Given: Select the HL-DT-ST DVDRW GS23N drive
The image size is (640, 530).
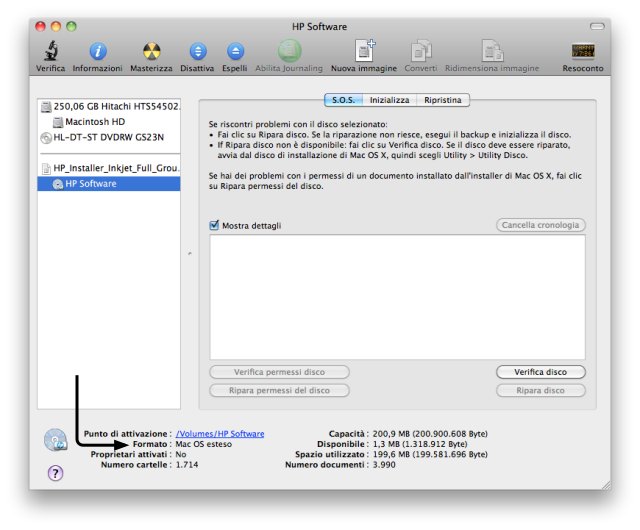Looking at the screenshot, I should point(109,137).
